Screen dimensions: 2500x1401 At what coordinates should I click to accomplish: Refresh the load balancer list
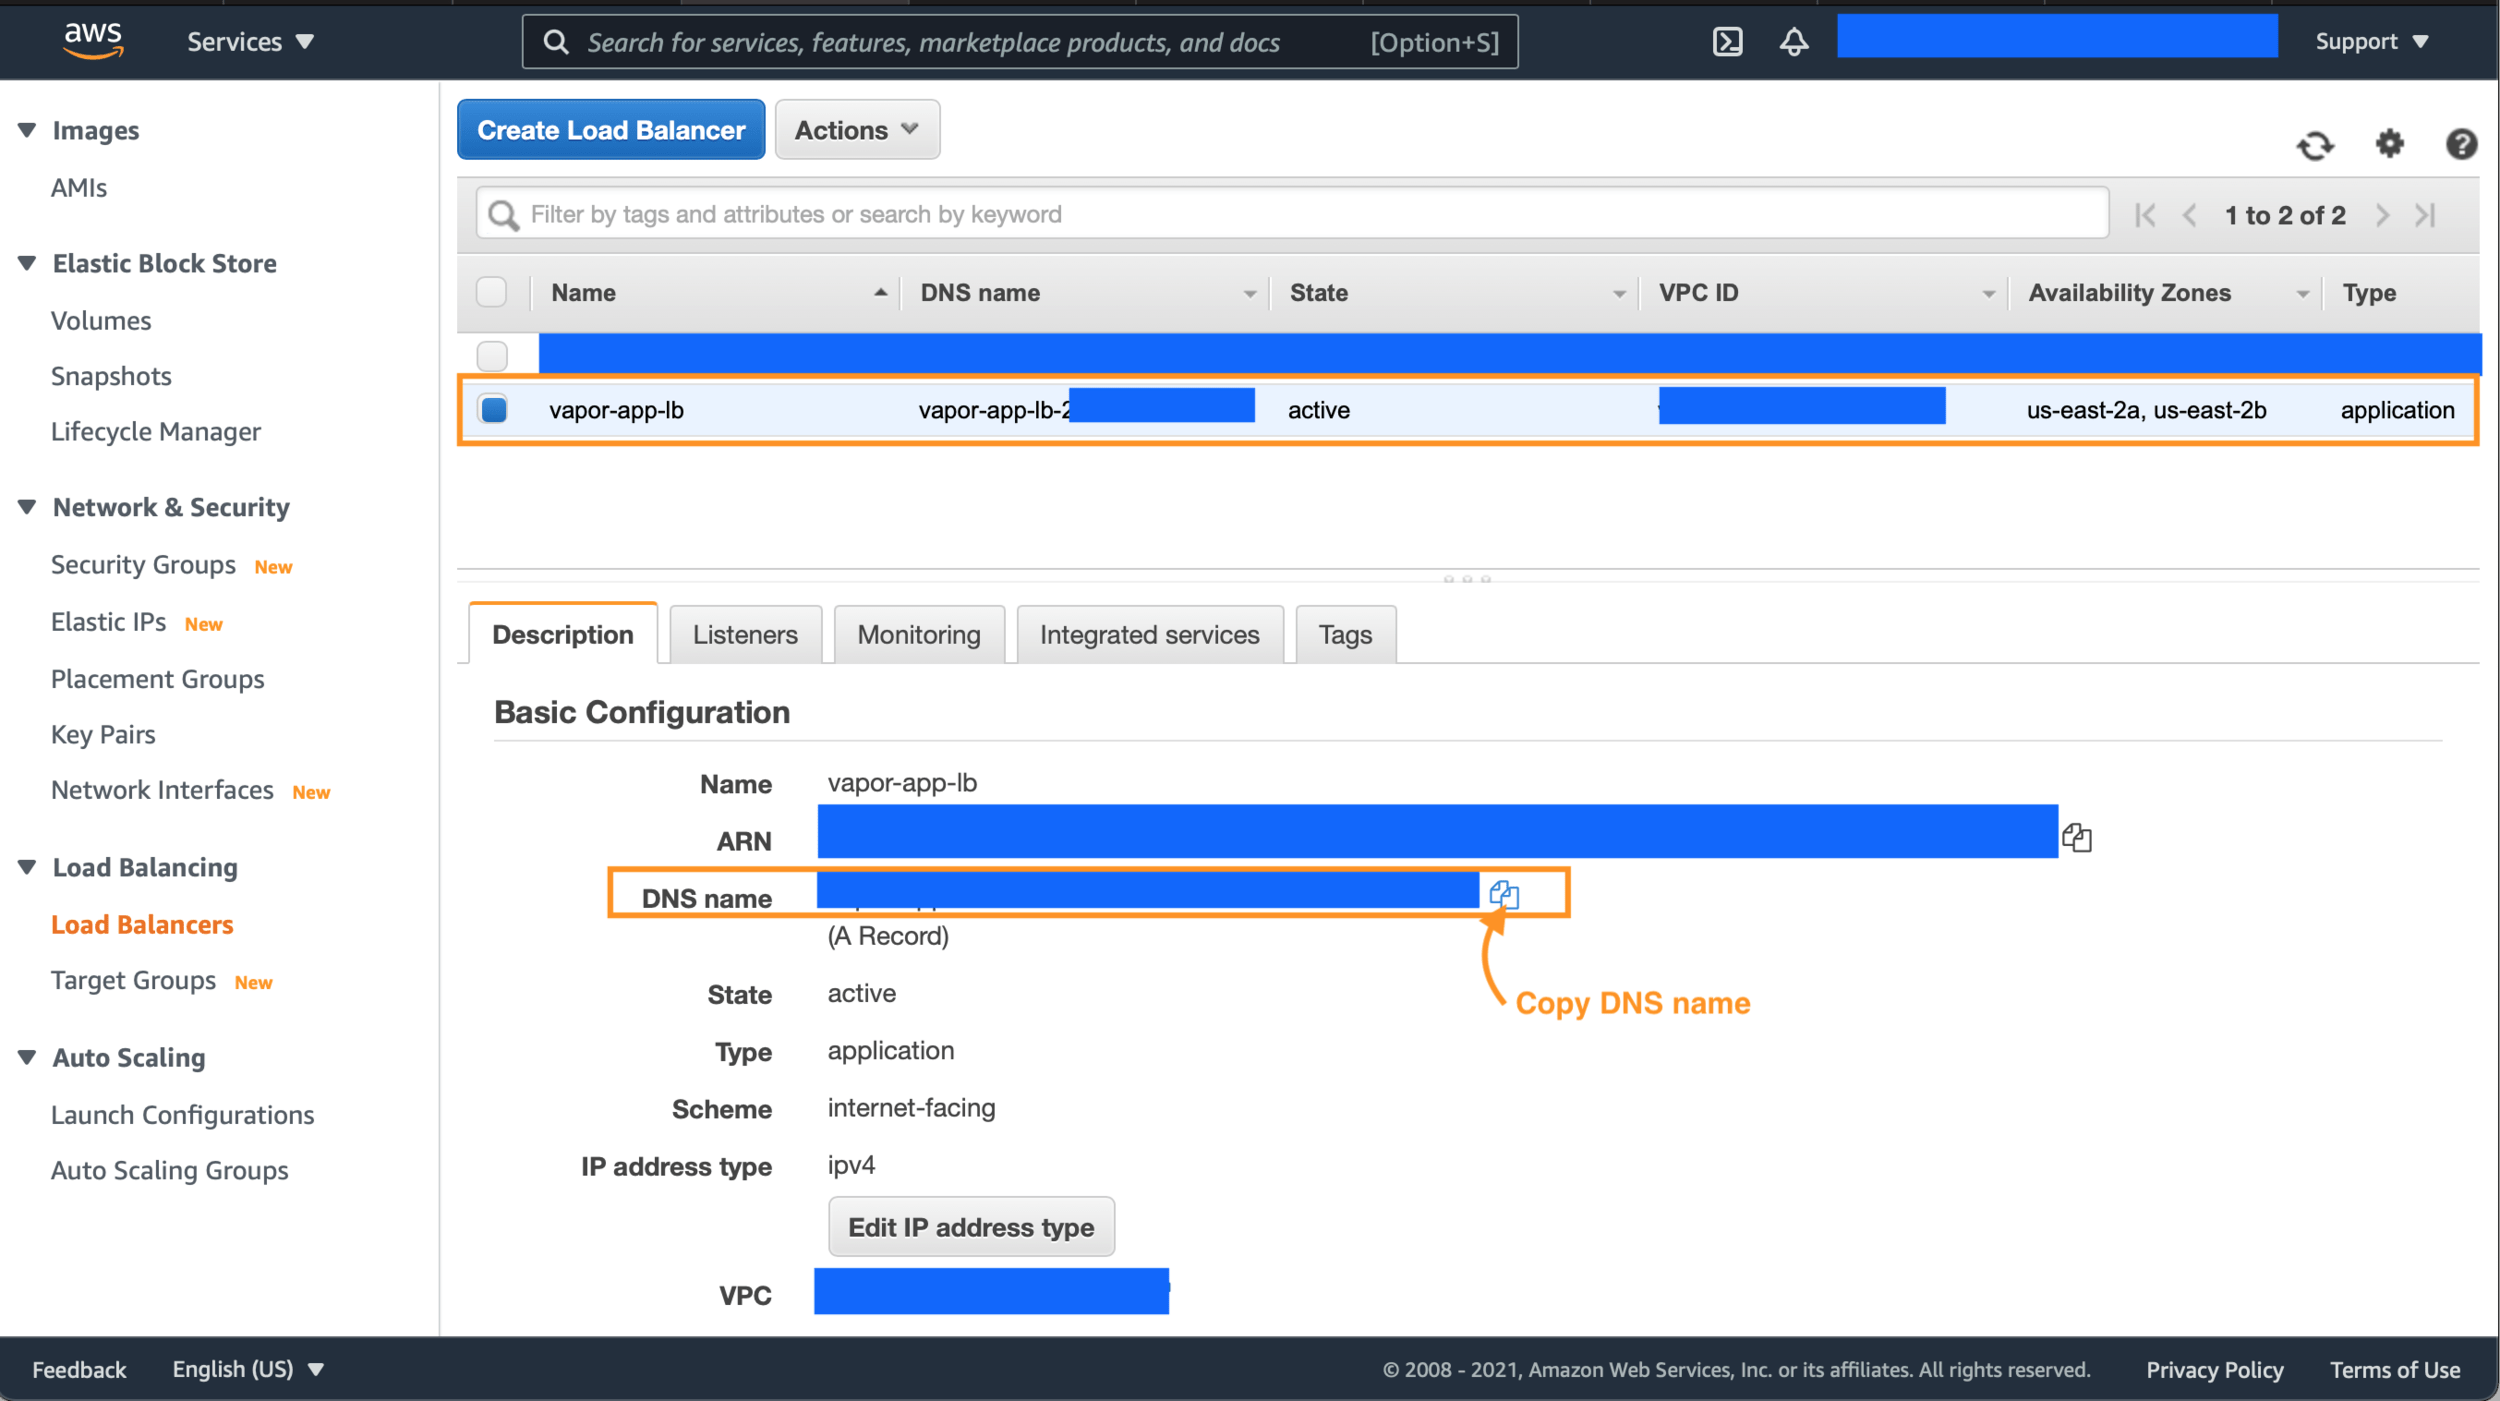pos(2314,145)
